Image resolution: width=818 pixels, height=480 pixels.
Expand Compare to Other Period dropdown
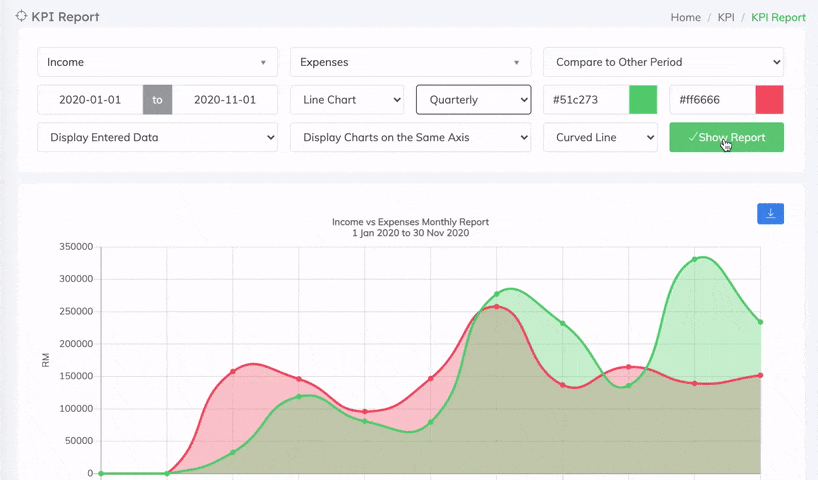(663, 62)
